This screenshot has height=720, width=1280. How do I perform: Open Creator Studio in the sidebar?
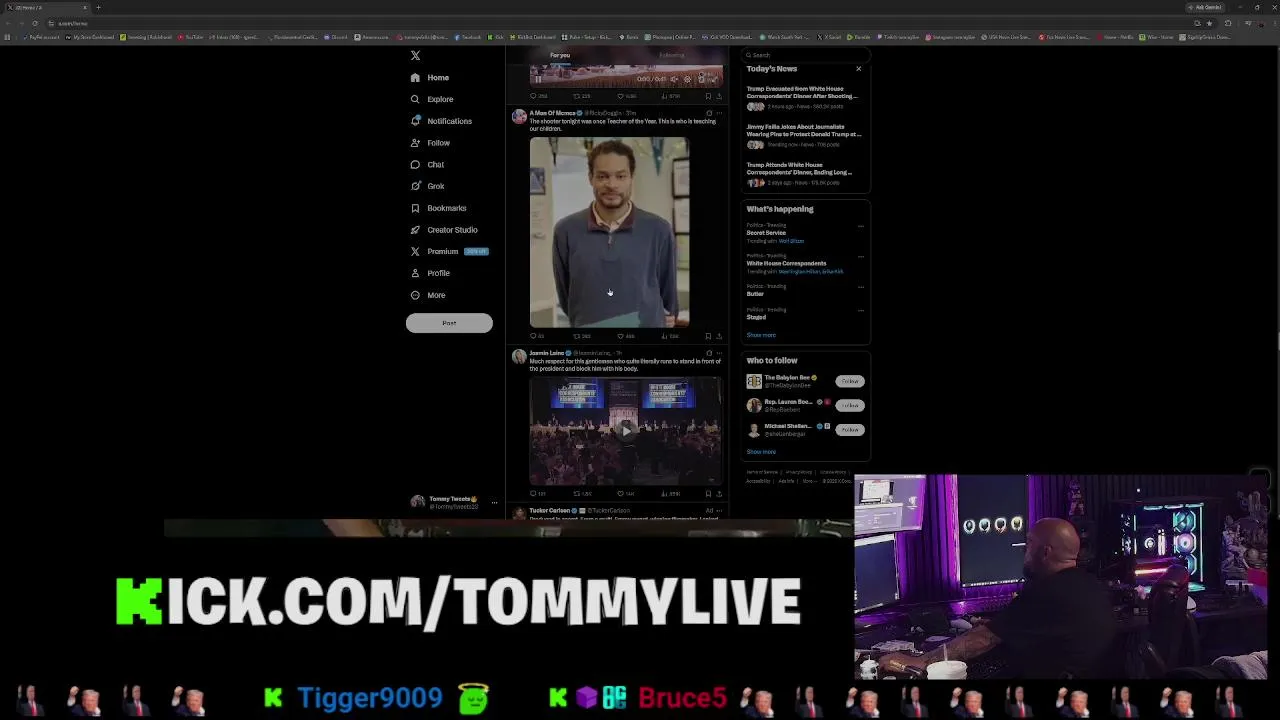click(444, 230)
